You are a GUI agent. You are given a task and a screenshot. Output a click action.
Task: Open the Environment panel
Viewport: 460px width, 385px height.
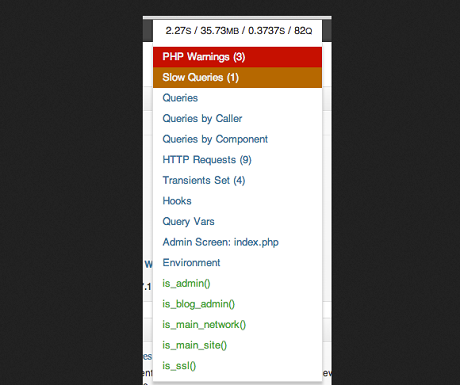click(237, 263)
